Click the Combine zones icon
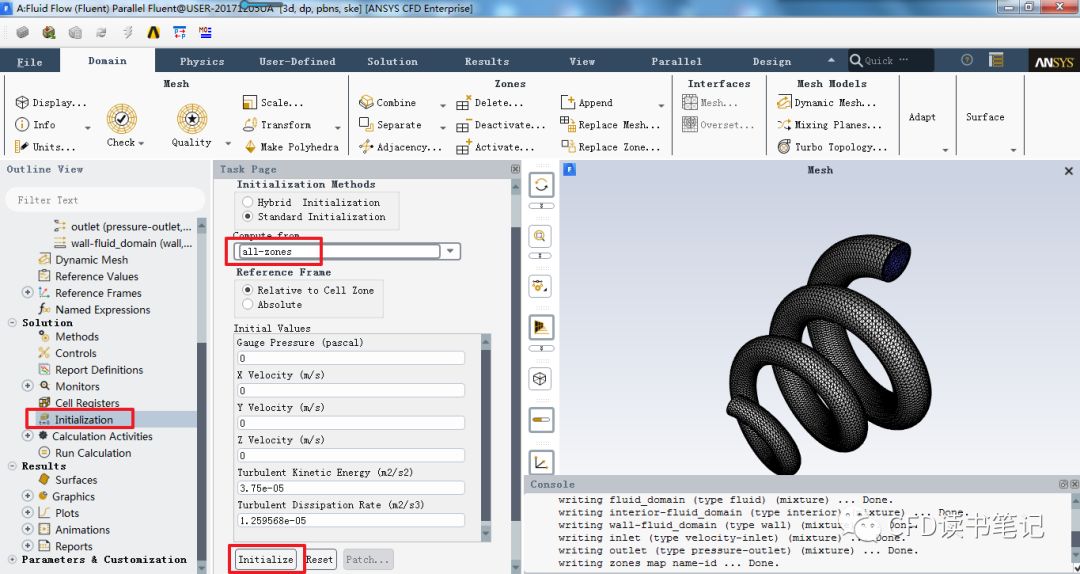The width and height of the screenshot is (1080, 574). (x=366, y=103)
